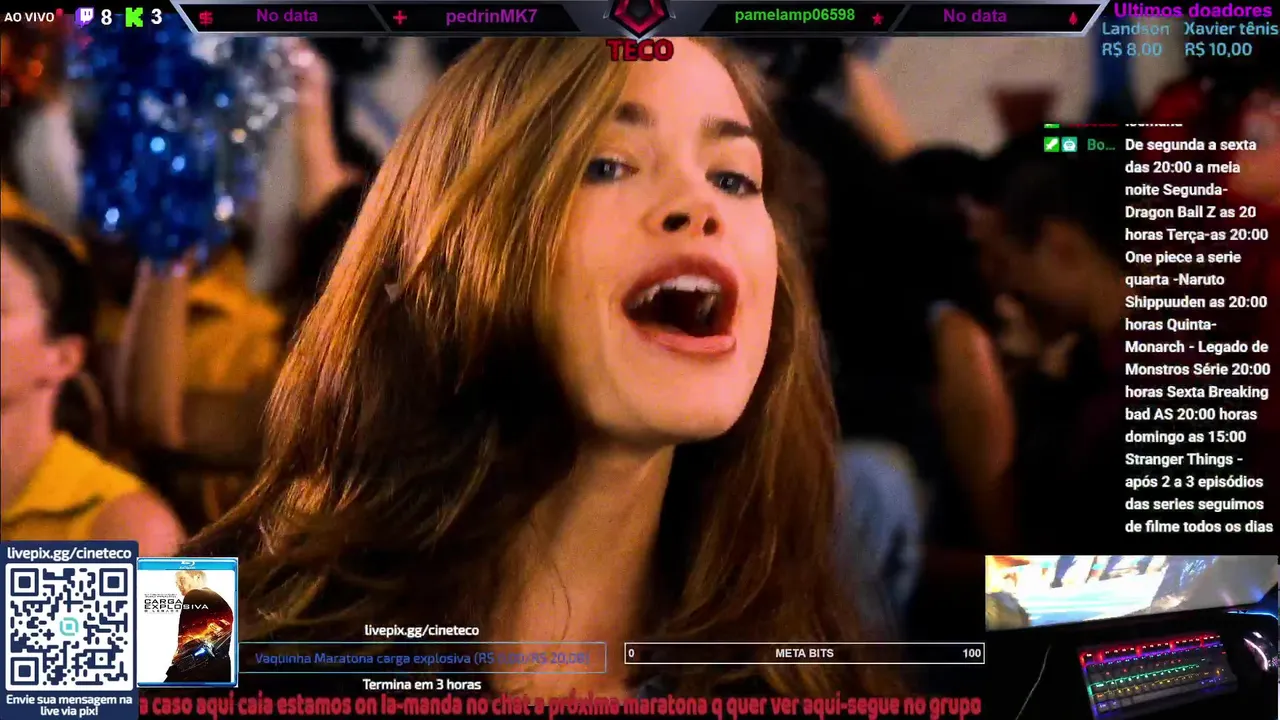Click the star icon after pamelamp06598
The image size is (1280, 720).
[x=877, y=18]
